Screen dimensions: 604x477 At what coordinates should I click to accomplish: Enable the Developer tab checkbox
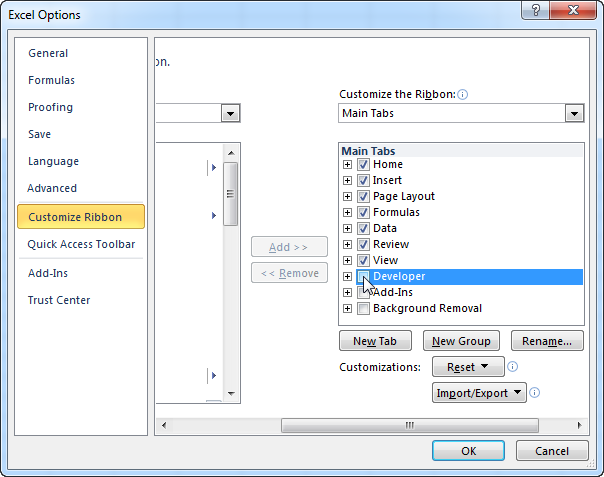coord(363,276)
